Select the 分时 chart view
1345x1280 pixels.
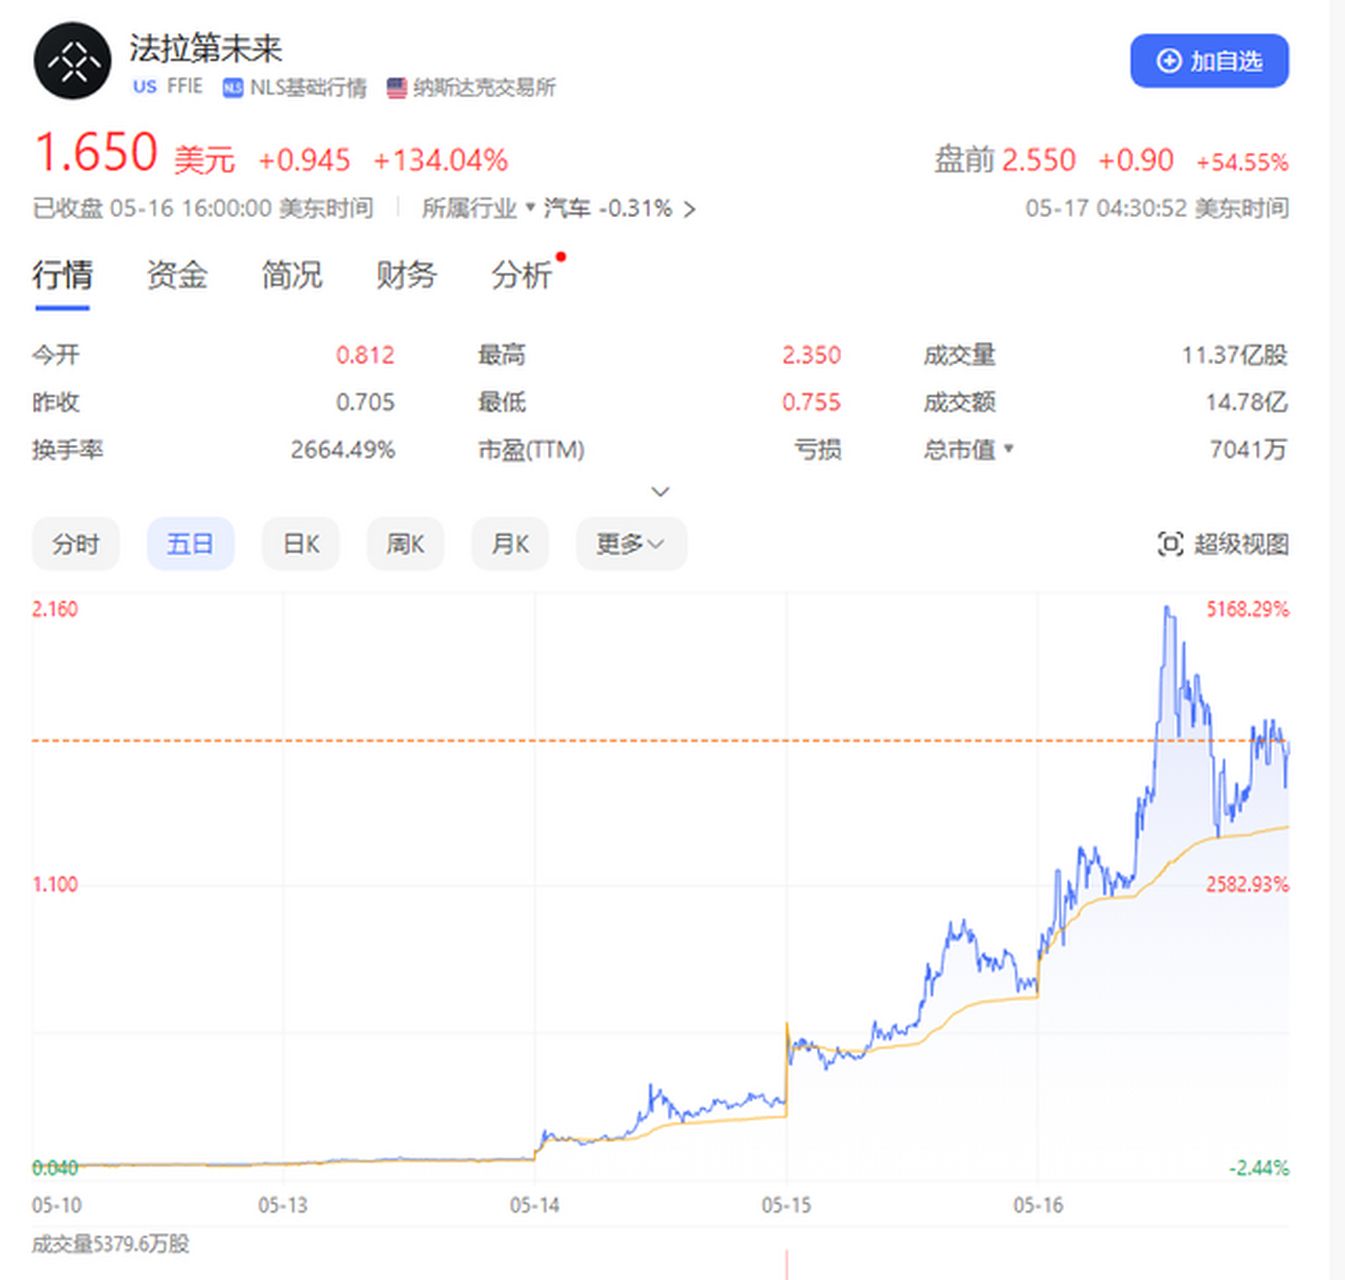coord(76,544)
